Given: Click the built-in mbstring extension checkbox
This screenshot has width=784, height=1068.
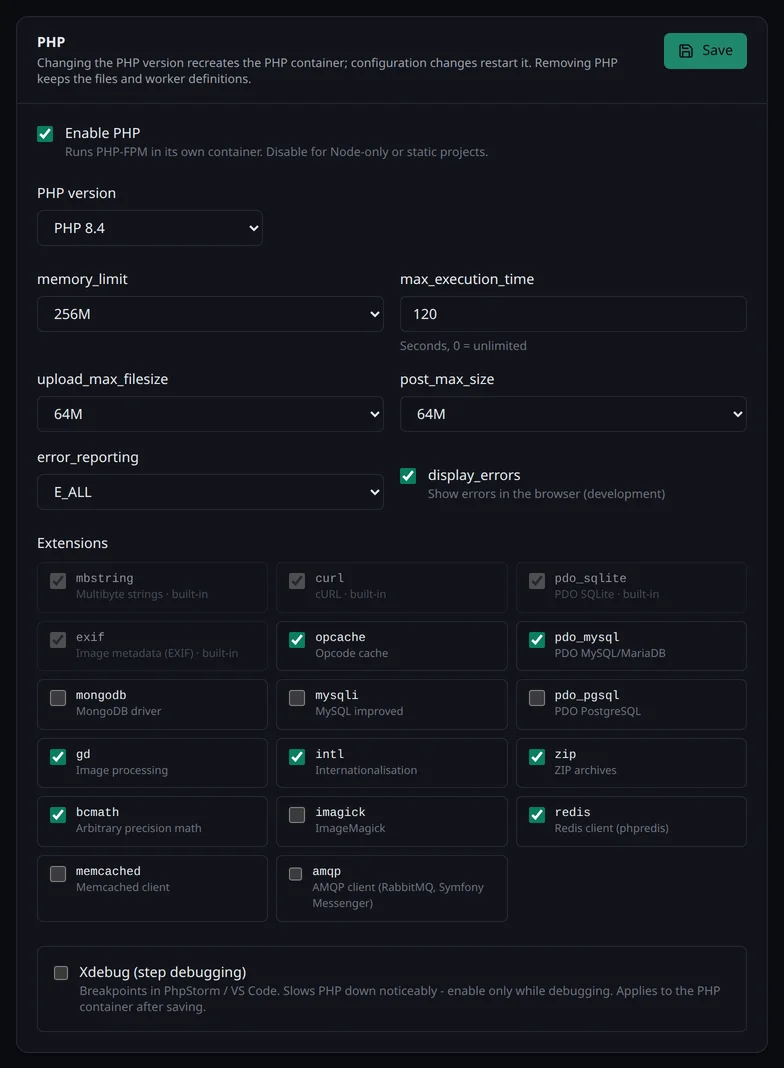Looking at the screenshot, I should (x=58, y=580).
